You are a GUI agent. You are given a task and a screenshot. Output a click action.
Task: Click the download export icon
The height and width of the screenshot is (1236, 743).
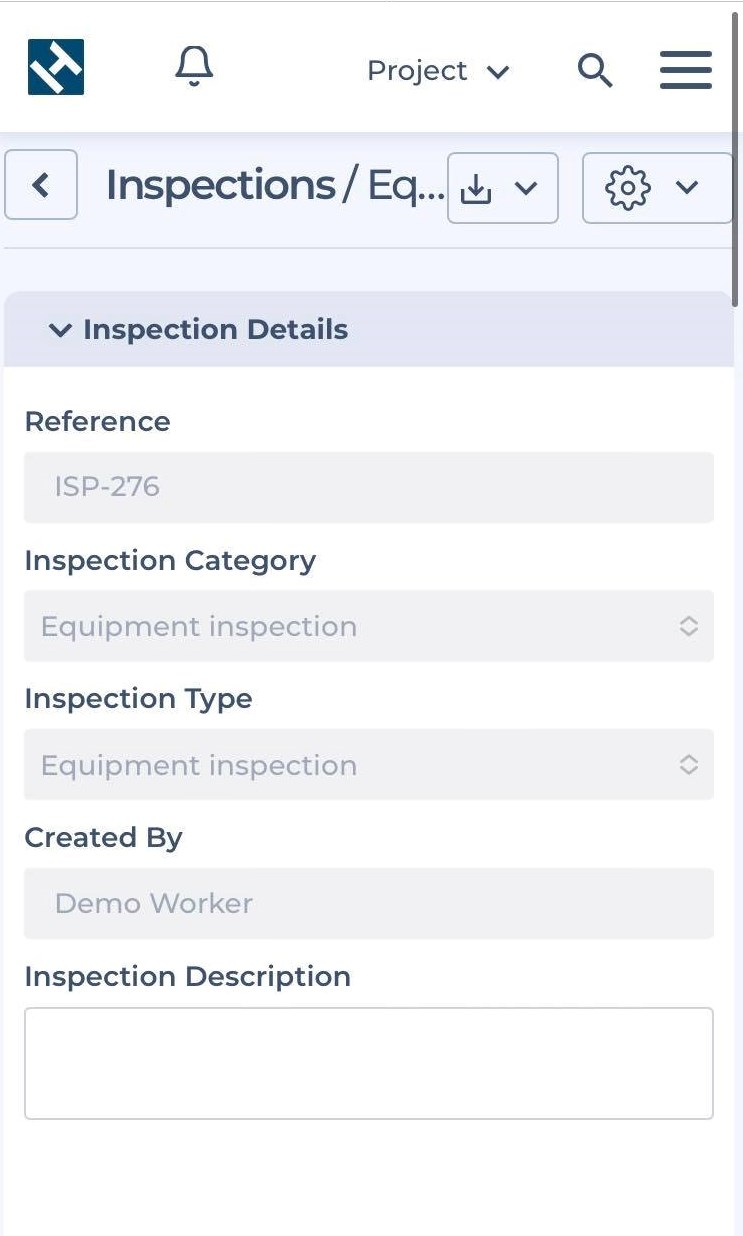click(x=477, y=188)
